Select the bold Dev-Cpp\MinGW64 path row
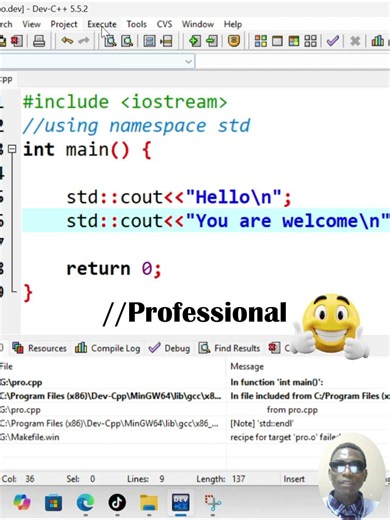The image size is (390, 520). tap(110, 396)
